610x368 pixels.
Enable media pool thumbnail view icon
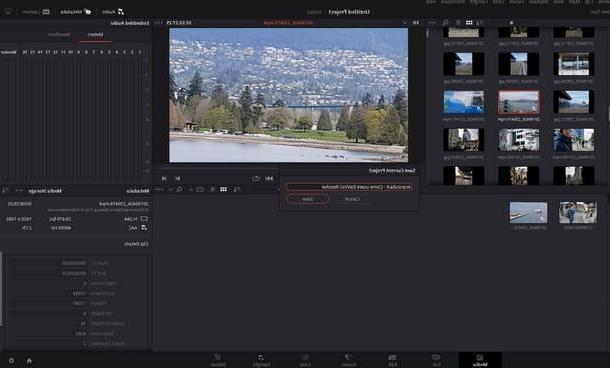point(223,189)
